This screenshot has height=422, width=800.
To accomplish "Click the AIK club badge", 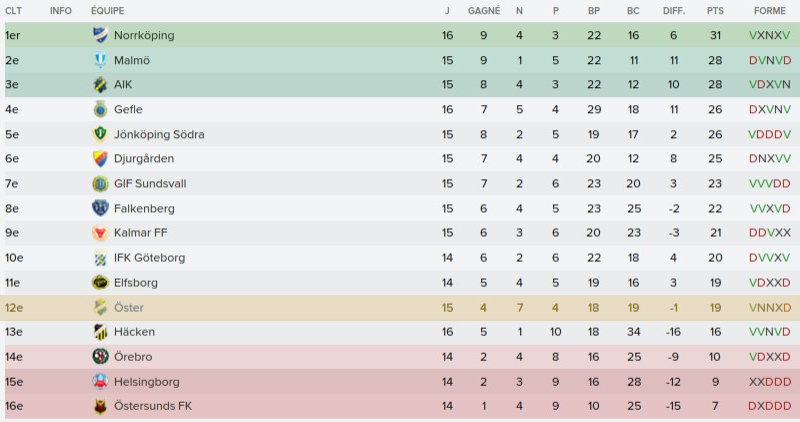I will click(99, 85).
